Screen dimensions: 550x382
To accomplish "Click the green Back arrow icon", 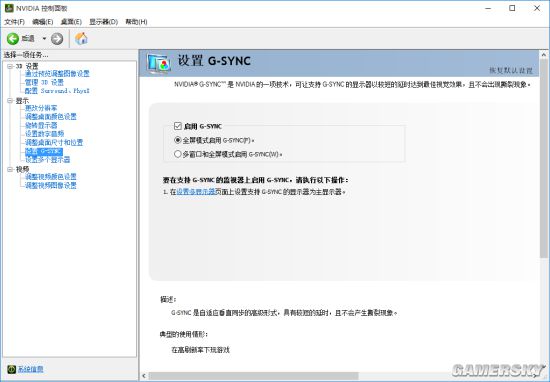I will pos(13,39).
